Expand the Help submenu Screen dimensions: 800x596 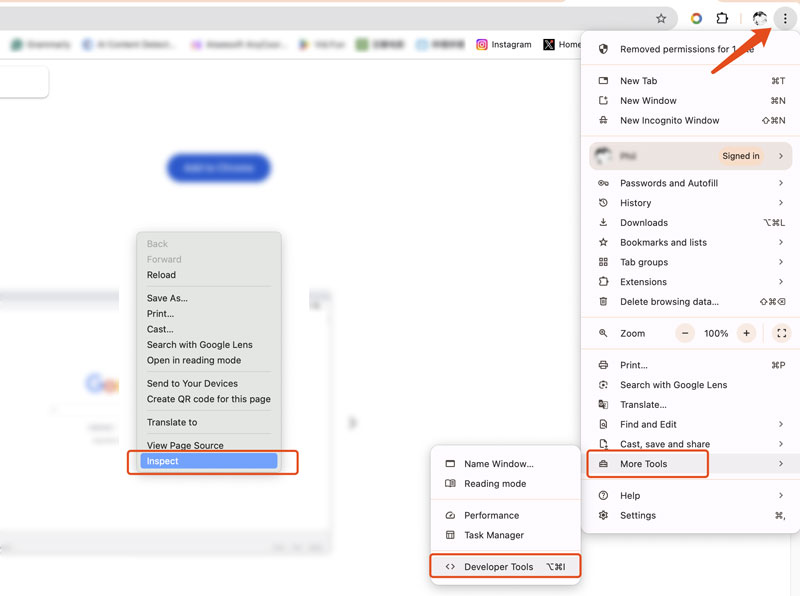(x=691, y=495)
